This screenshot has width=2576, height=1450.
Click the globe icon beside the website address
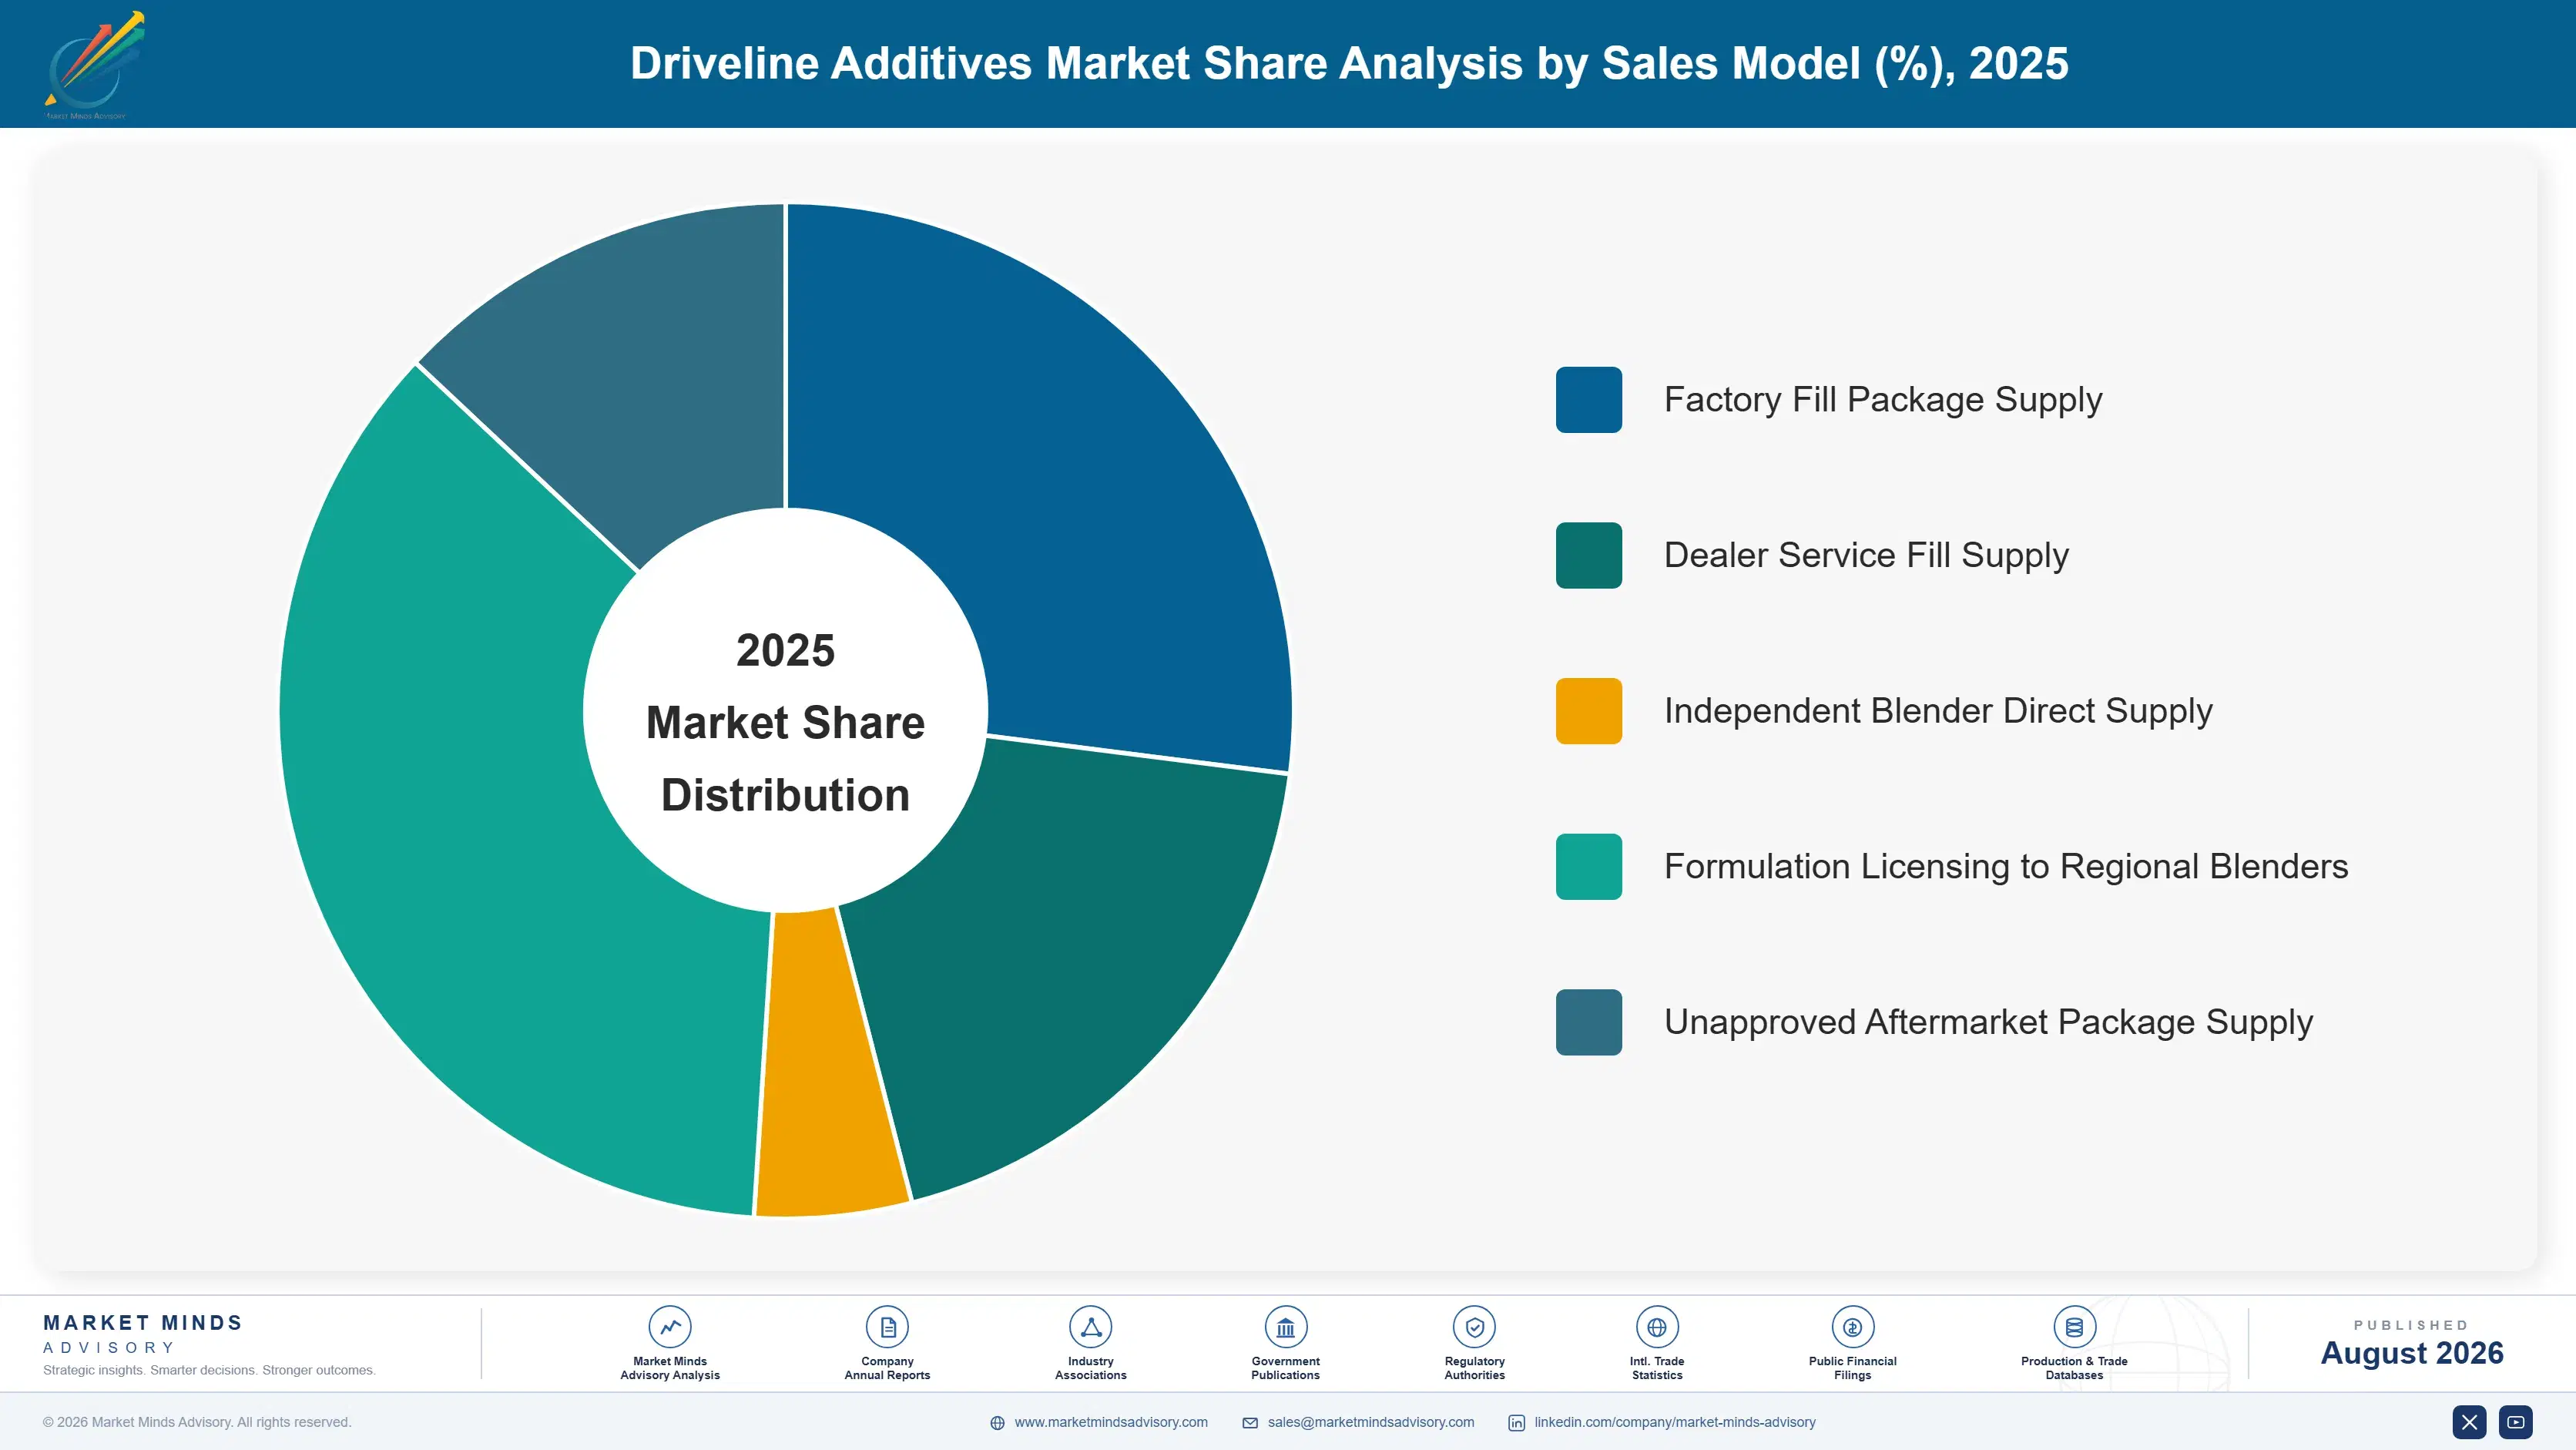point(997,1423)
